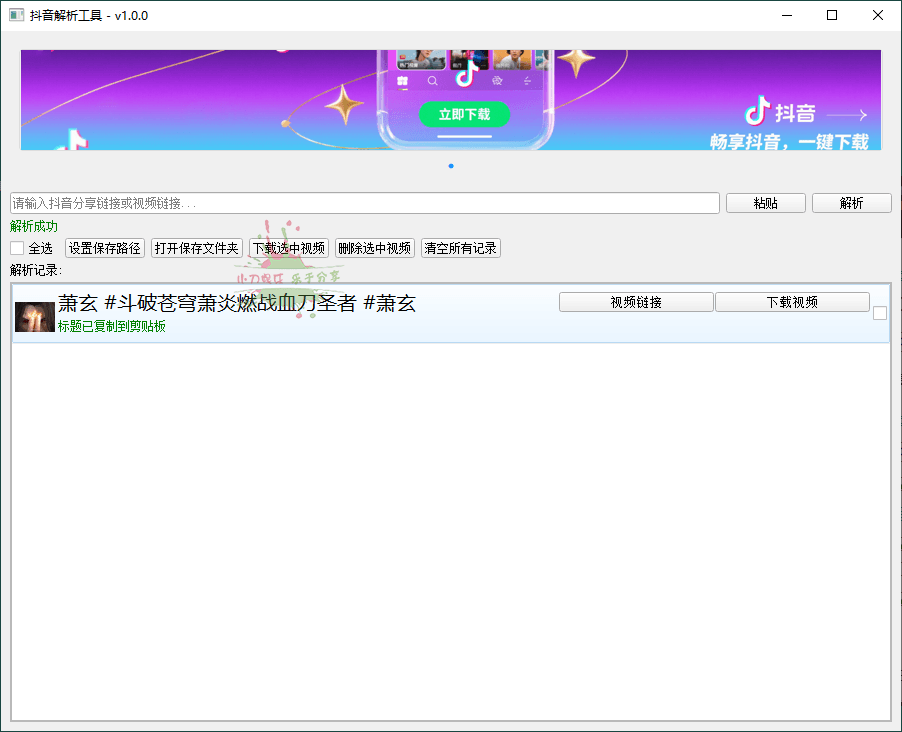Screen dimensions: 902x732
Task: Enable the 全选 checkbox
Action: (x=14, y=248)
